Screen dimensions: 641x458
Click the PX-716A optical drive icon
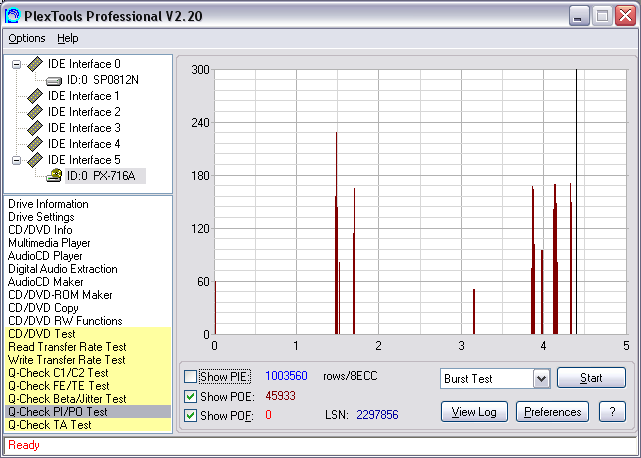point(54,175)
